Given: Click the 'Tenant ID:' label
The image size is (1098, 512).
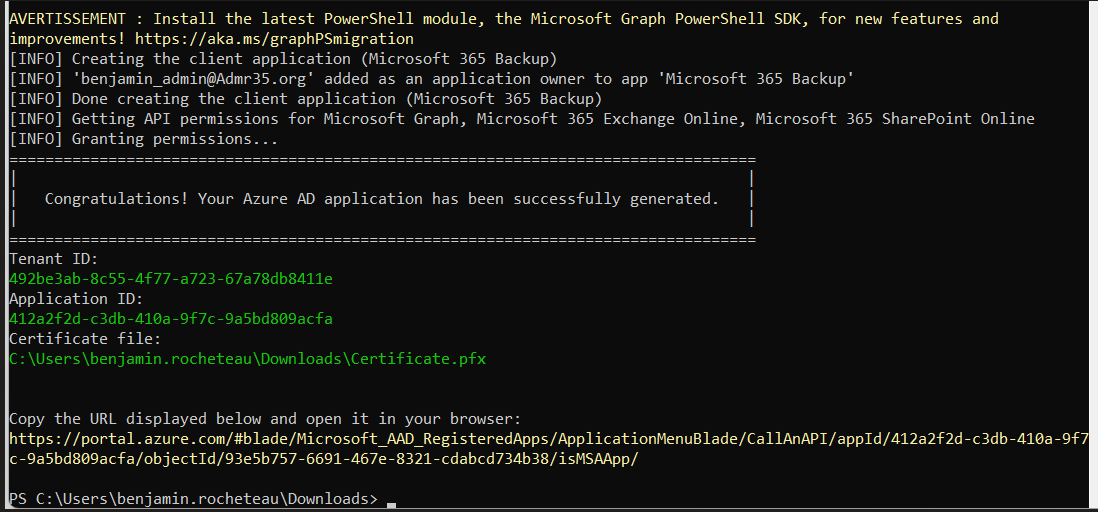Looking at the screenshot, I should [54, 259].
